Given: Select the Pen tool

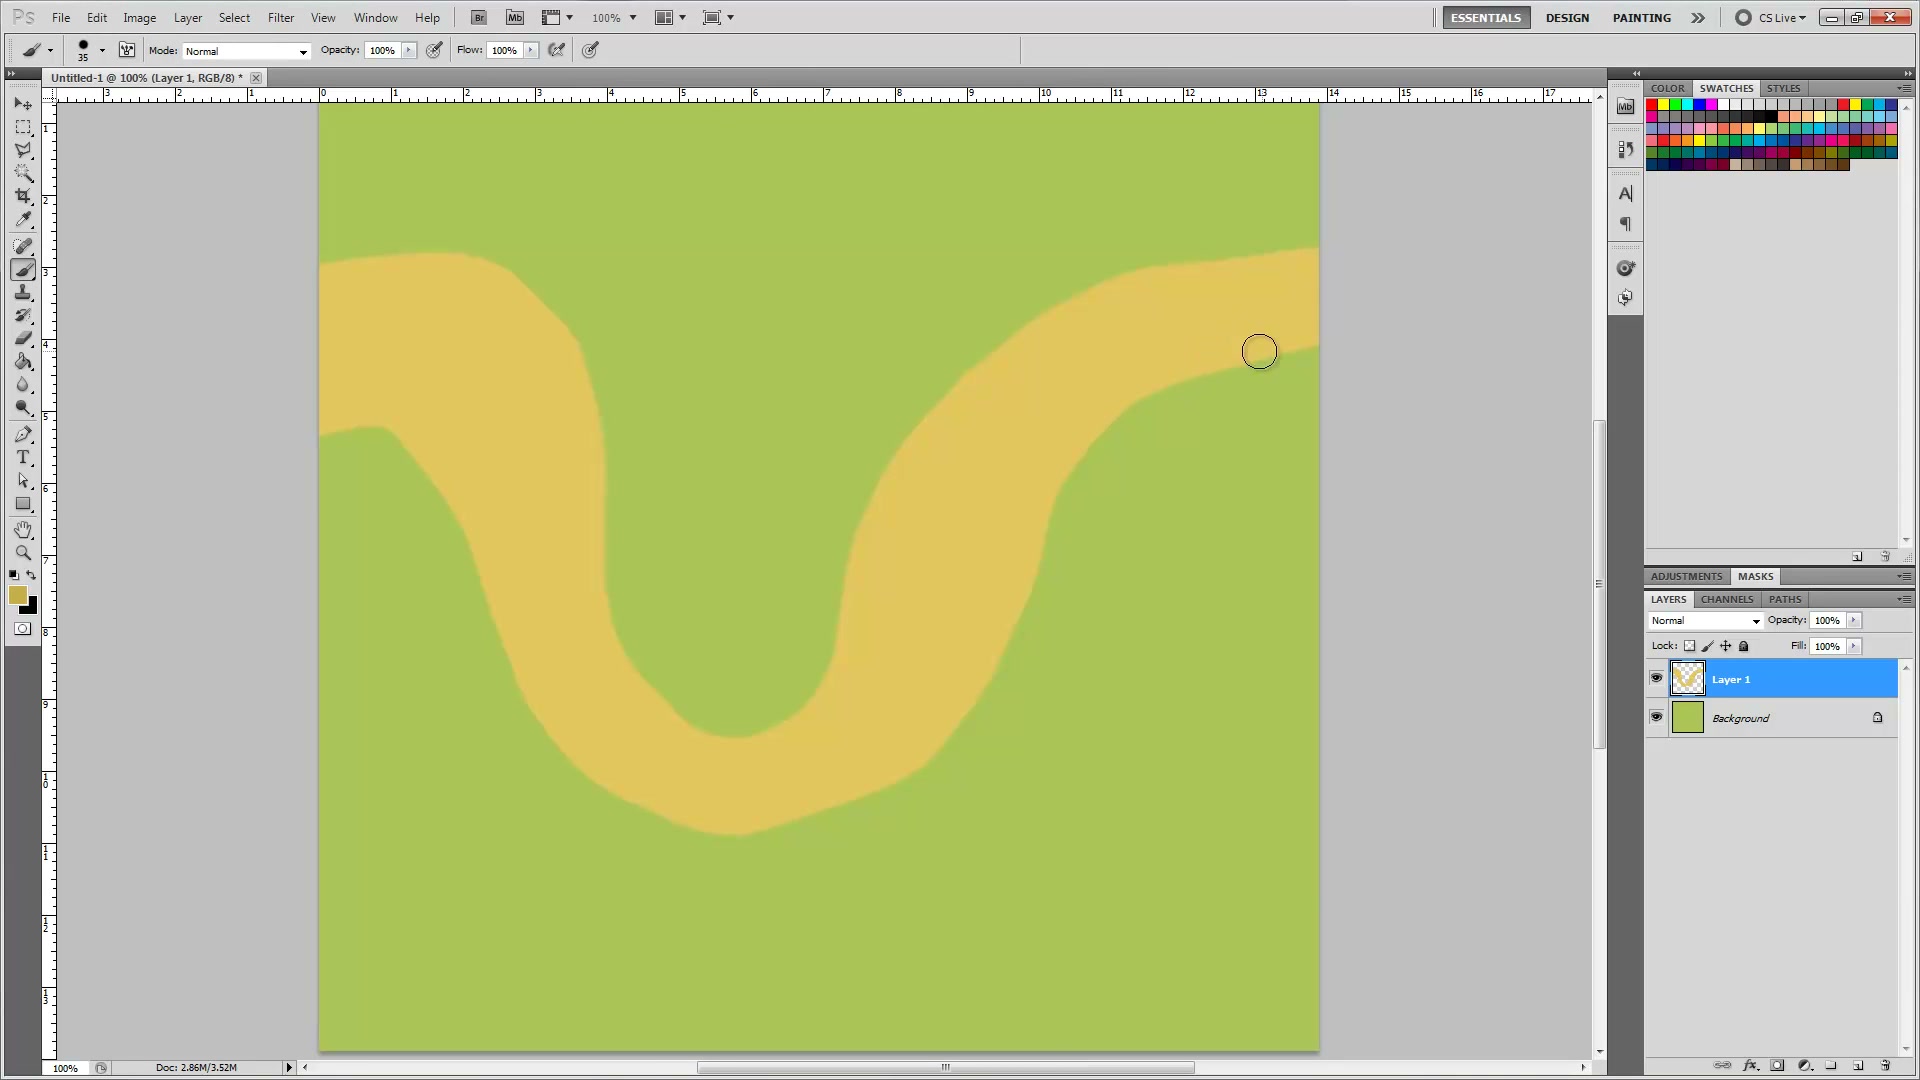Looking at the screenshot, I should click(23, 434).
